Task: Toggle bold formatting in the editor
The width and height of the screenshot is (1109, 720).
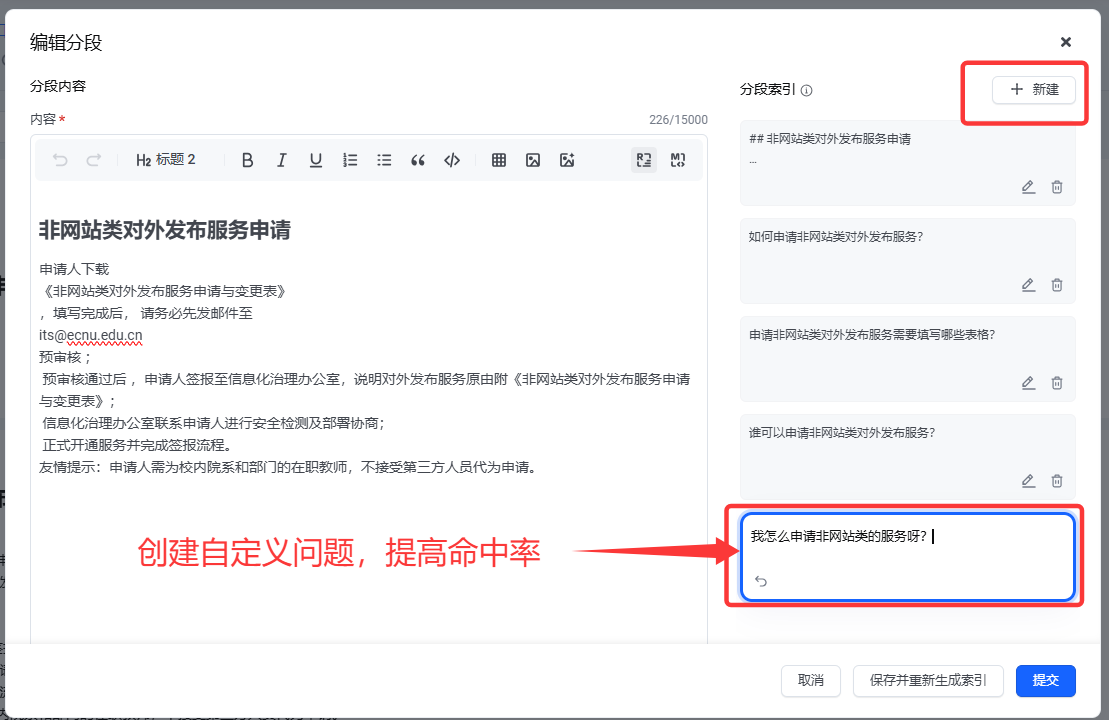Action: pos(248,160)
